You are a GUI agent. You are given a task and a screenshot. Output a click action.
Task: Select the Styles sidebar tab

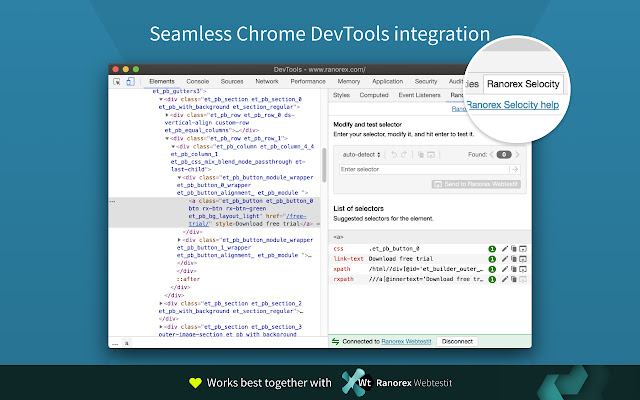tap(341, 95)
